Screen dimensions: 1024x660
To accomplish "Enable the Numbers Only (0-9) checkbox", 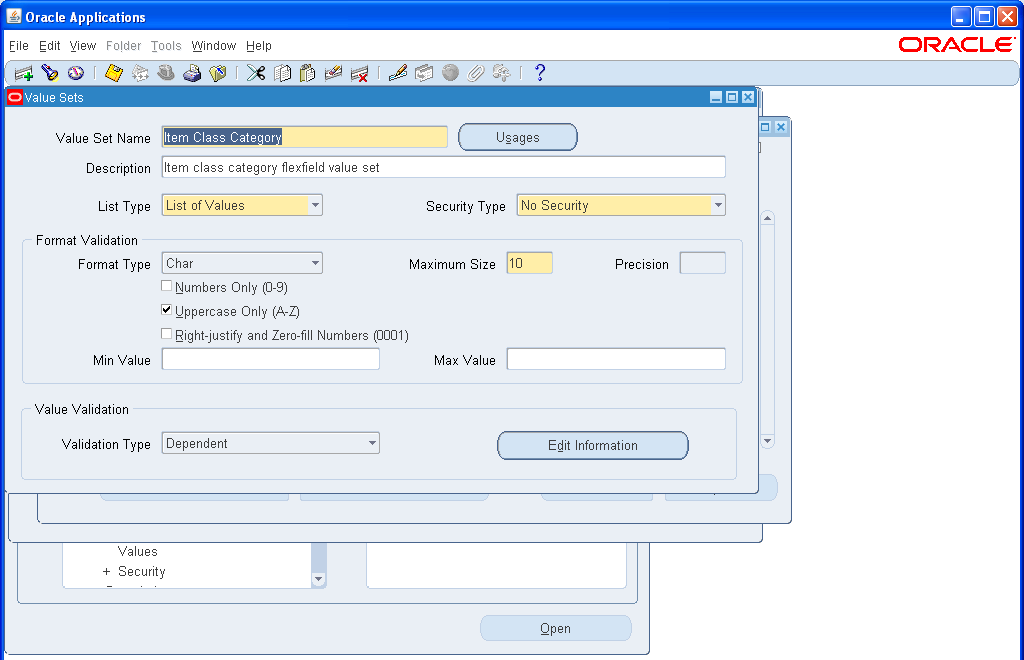I will coord(166,285).
